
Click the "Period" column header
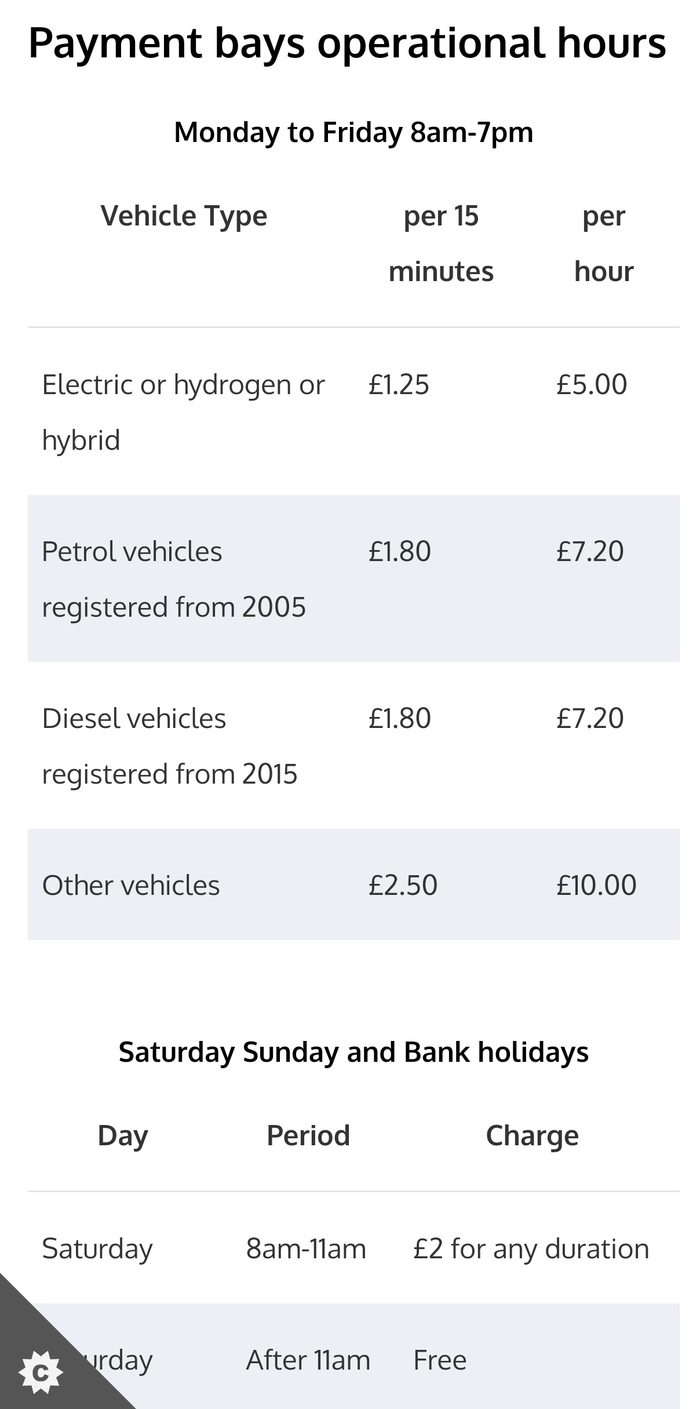point(308,1136)
